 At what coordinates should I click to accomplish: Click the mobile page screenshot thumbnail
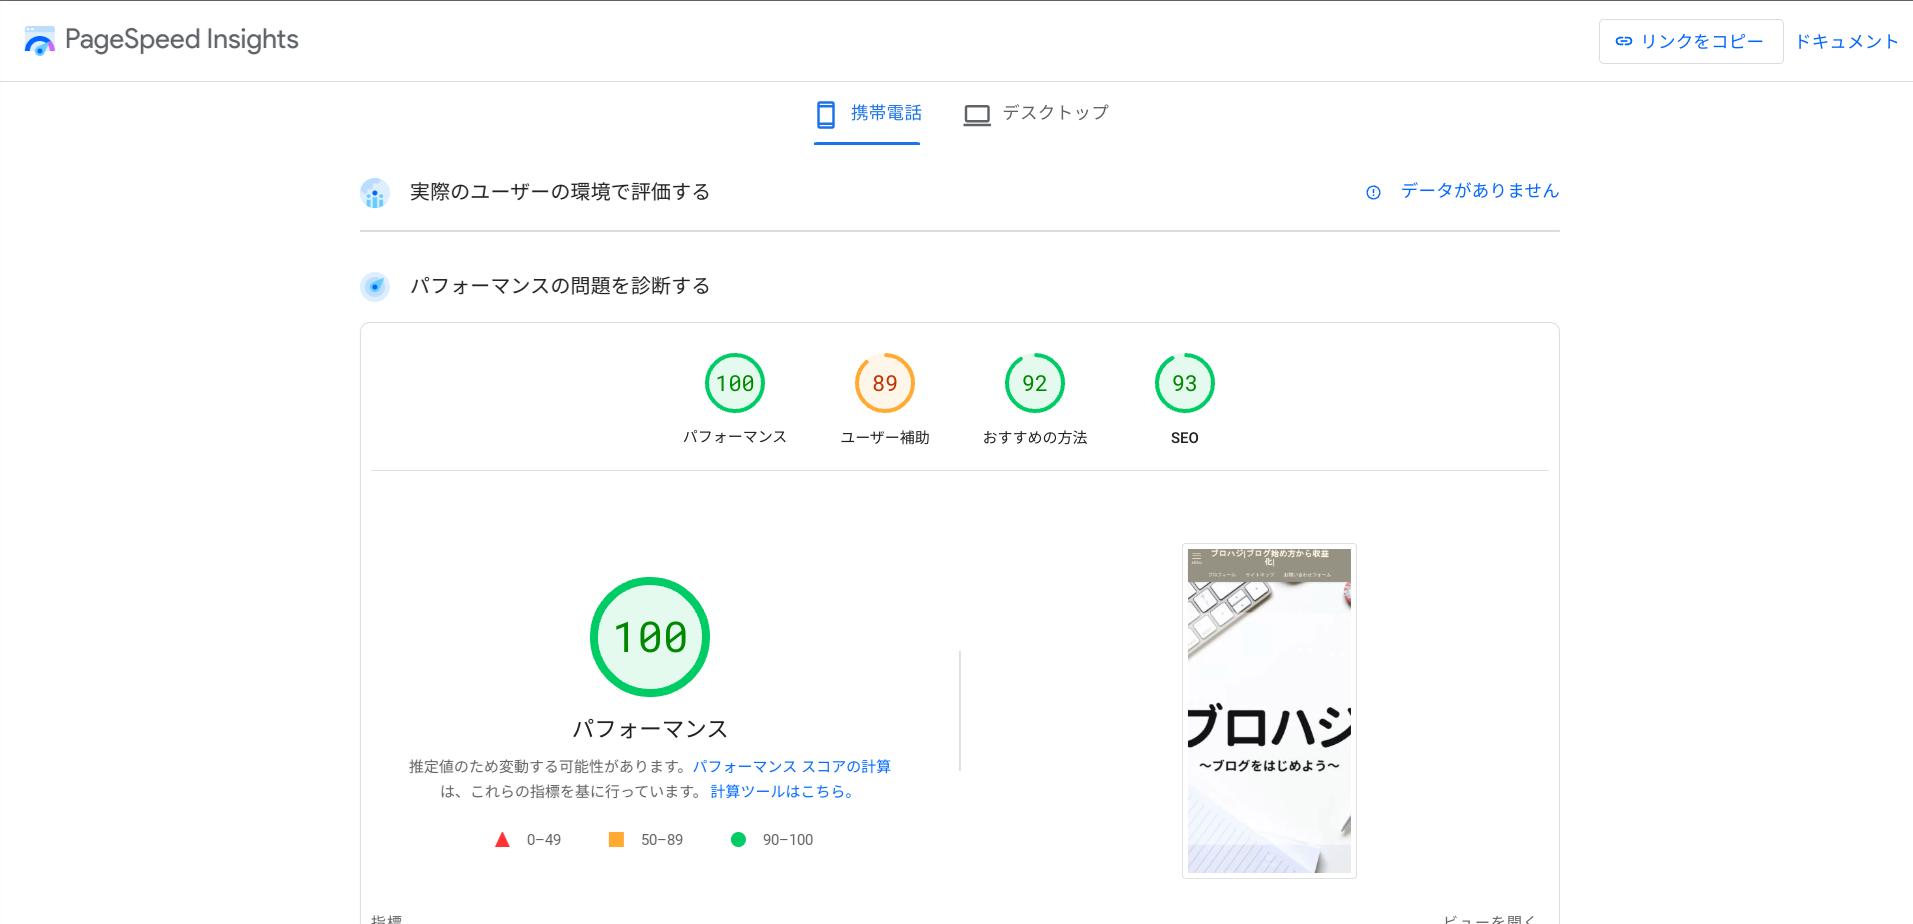coord(1269,711)
